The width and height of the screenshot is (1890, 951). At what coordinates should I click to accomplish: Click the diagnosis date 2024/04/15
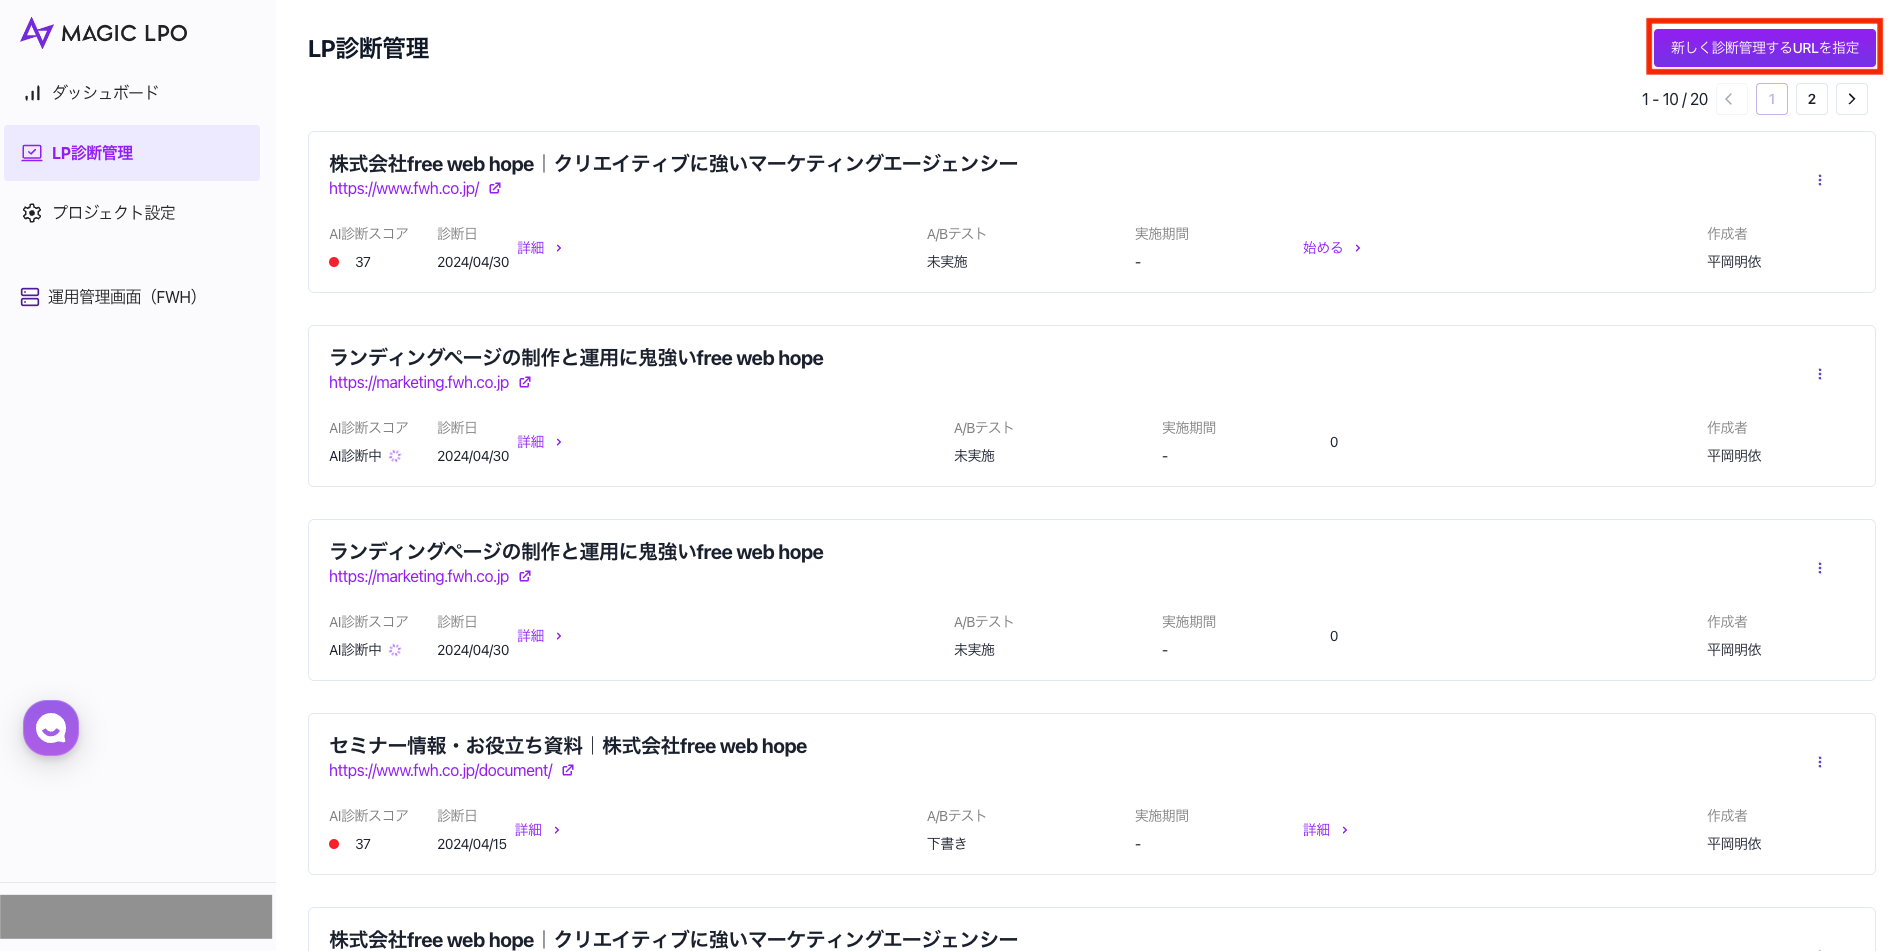(x=472, y=844)
